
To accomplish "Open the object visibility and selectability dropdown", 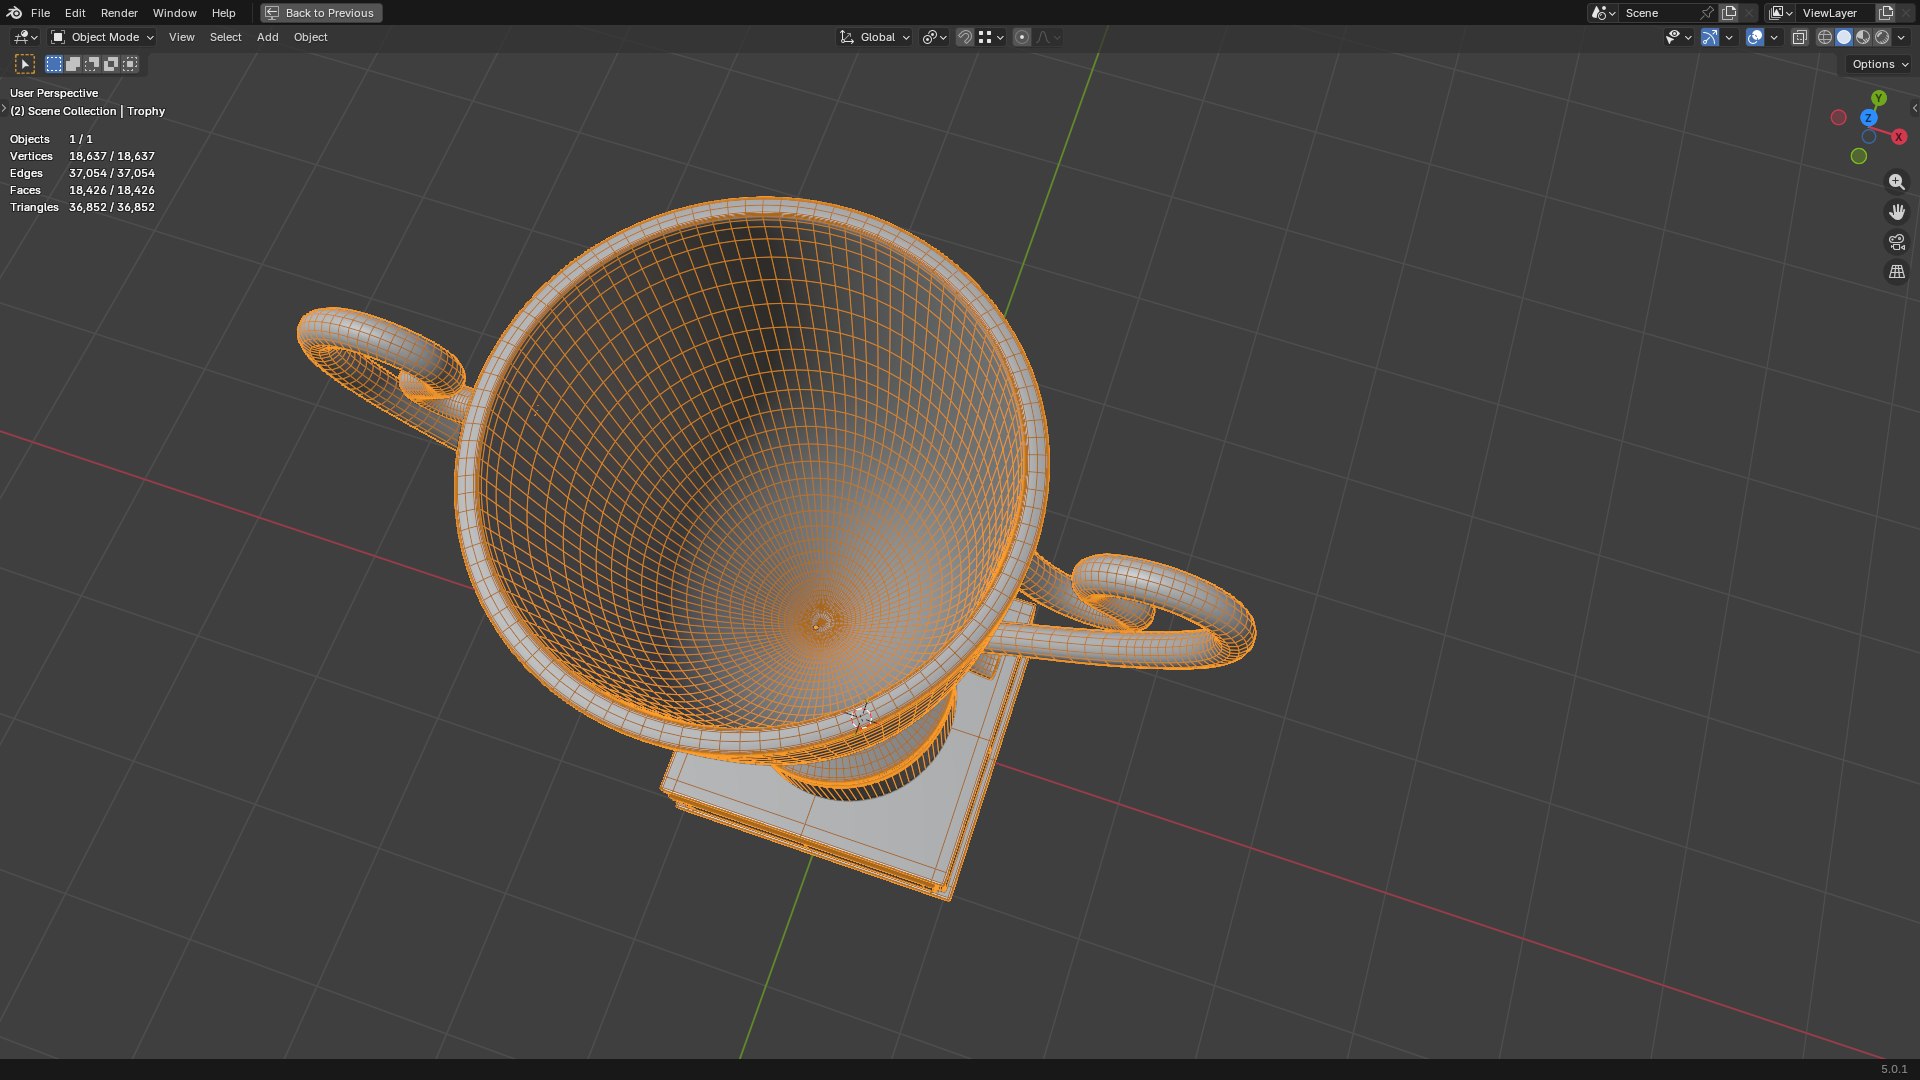I will pyautogui.click(x=1678, y=37).
